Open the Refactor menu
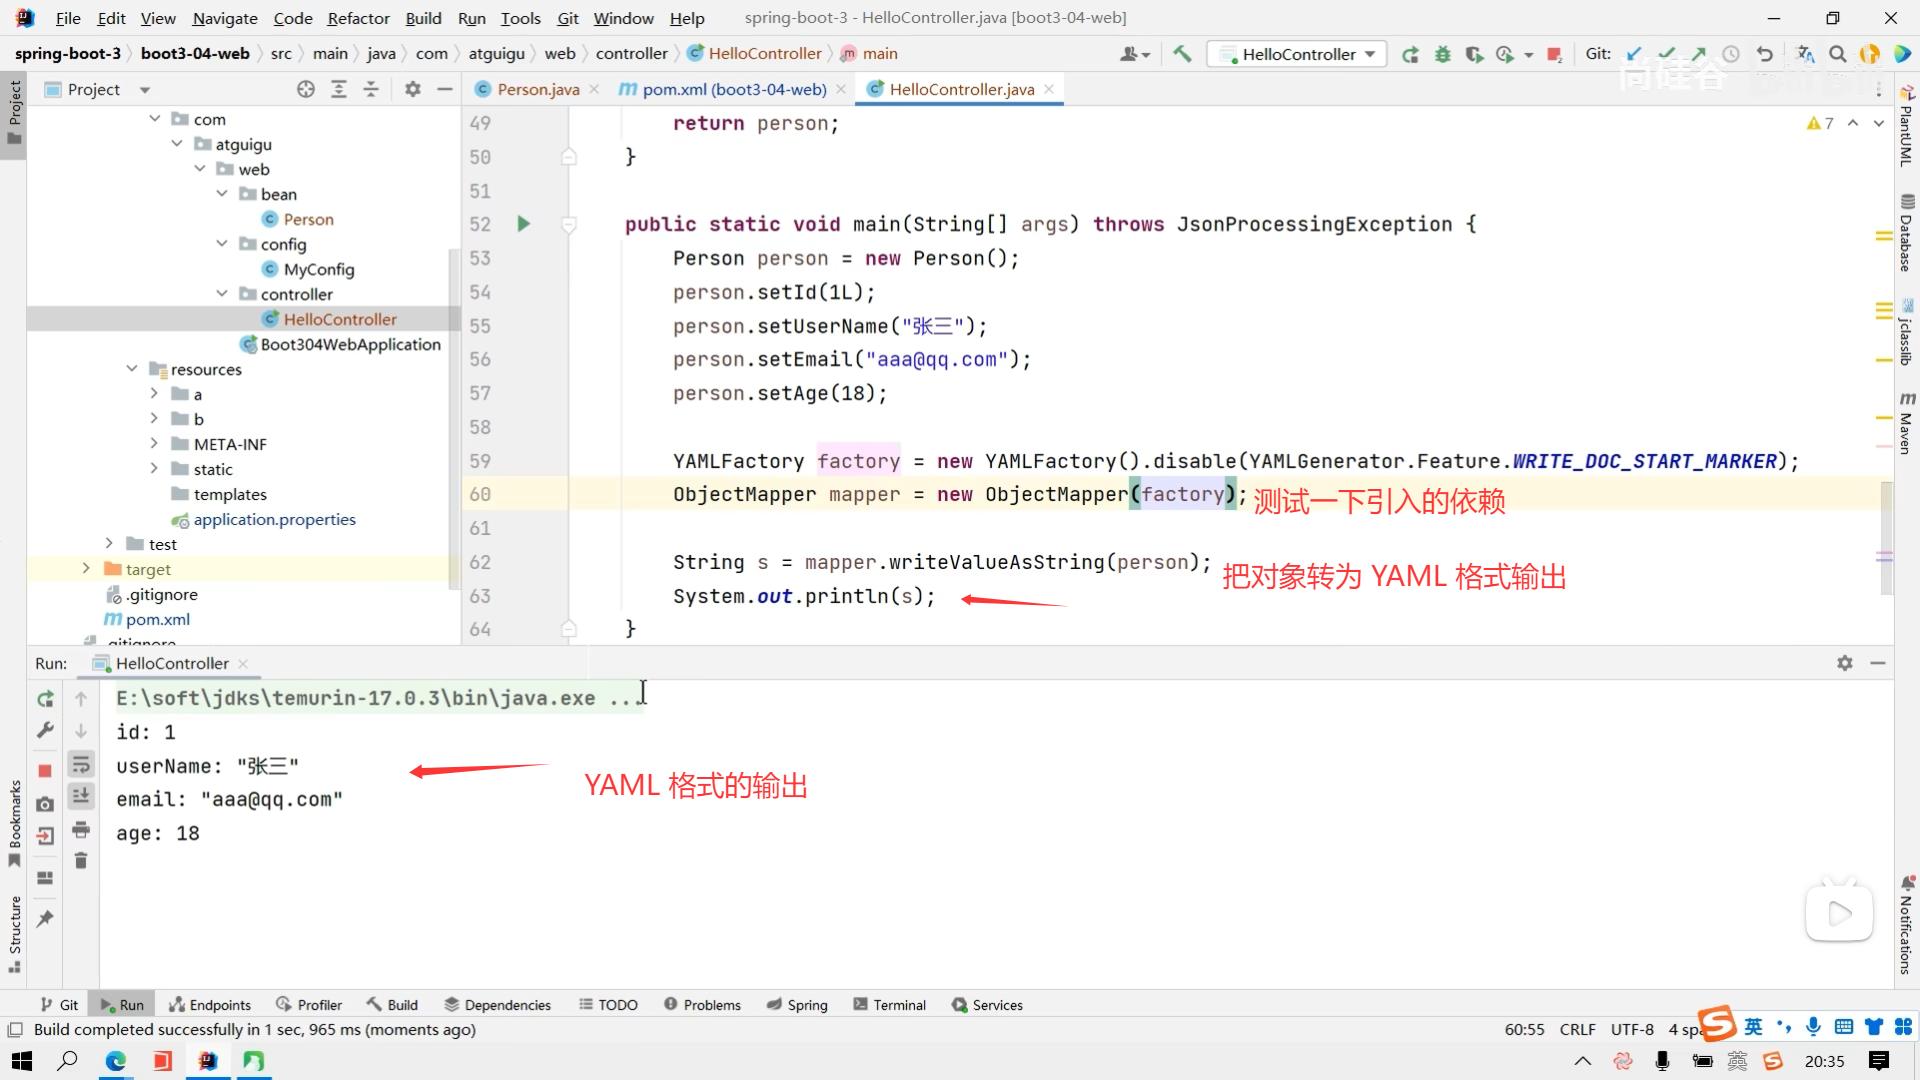 click(358, 18)
